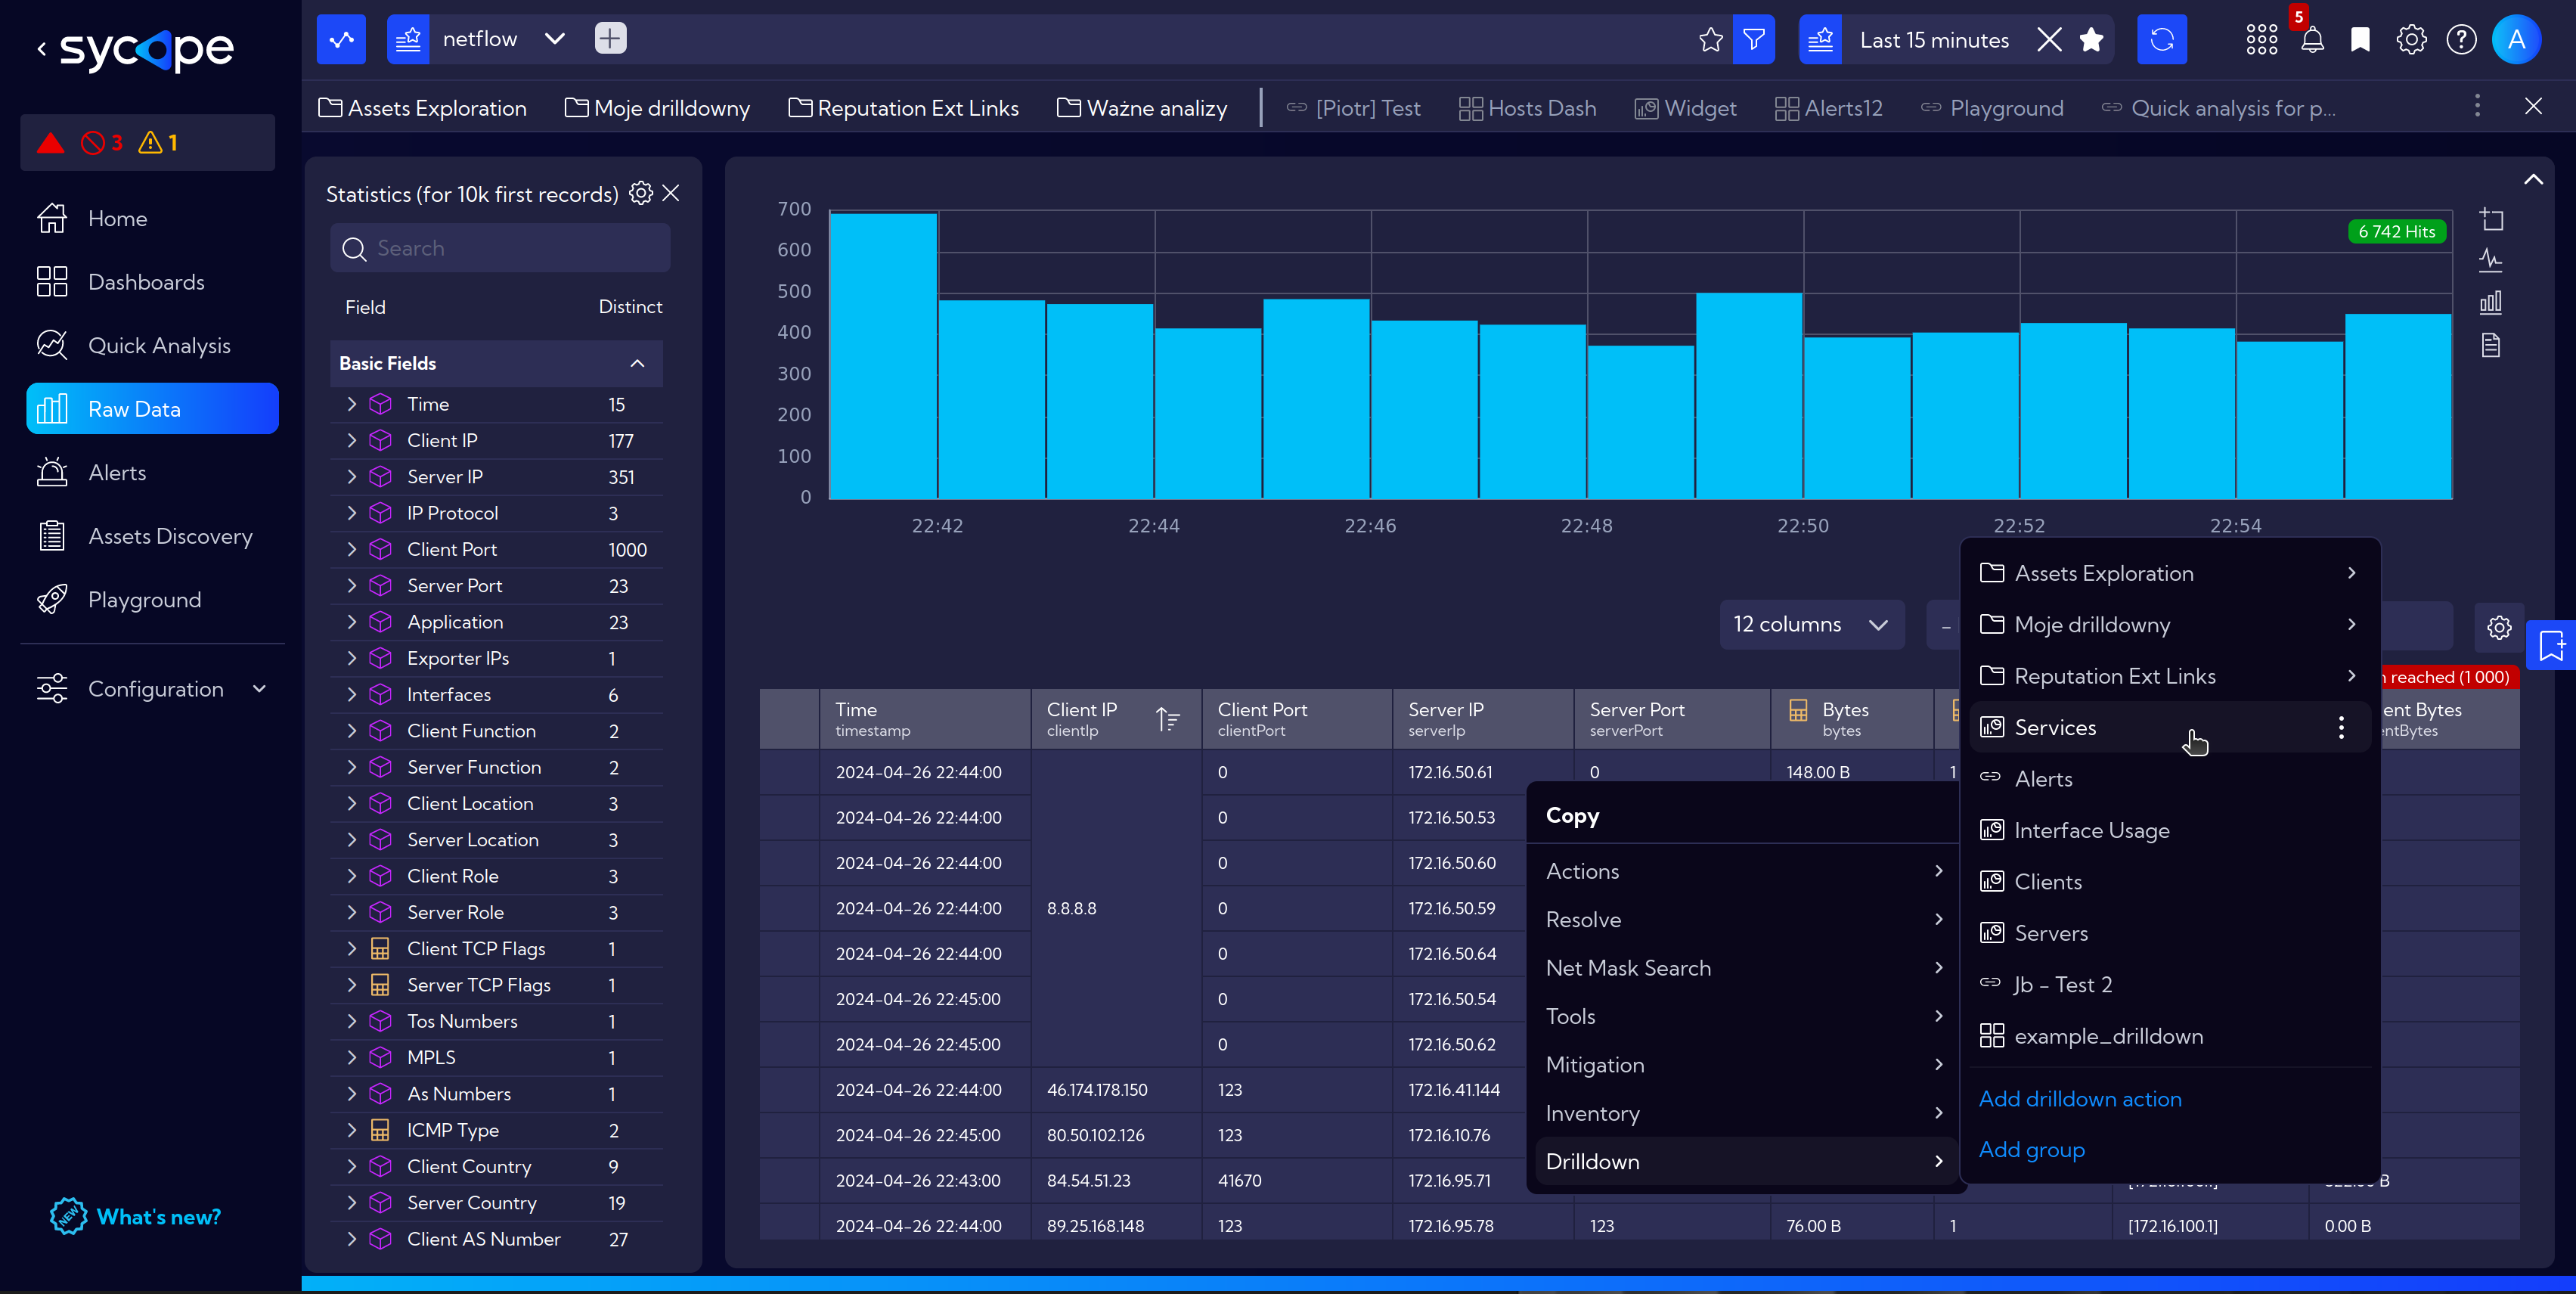Open the 12 columns dropdown
The image size is (2576, 1294).
(1811, 625)
